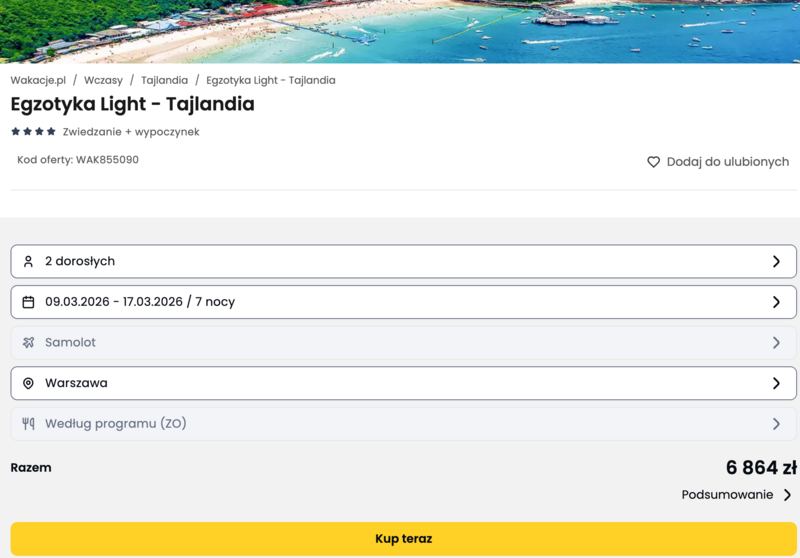Image resolution: width=800 pixels, height=558 pixels.
Task: Click the person icon beside 2 dorosłych
Action: coord(28,261)
